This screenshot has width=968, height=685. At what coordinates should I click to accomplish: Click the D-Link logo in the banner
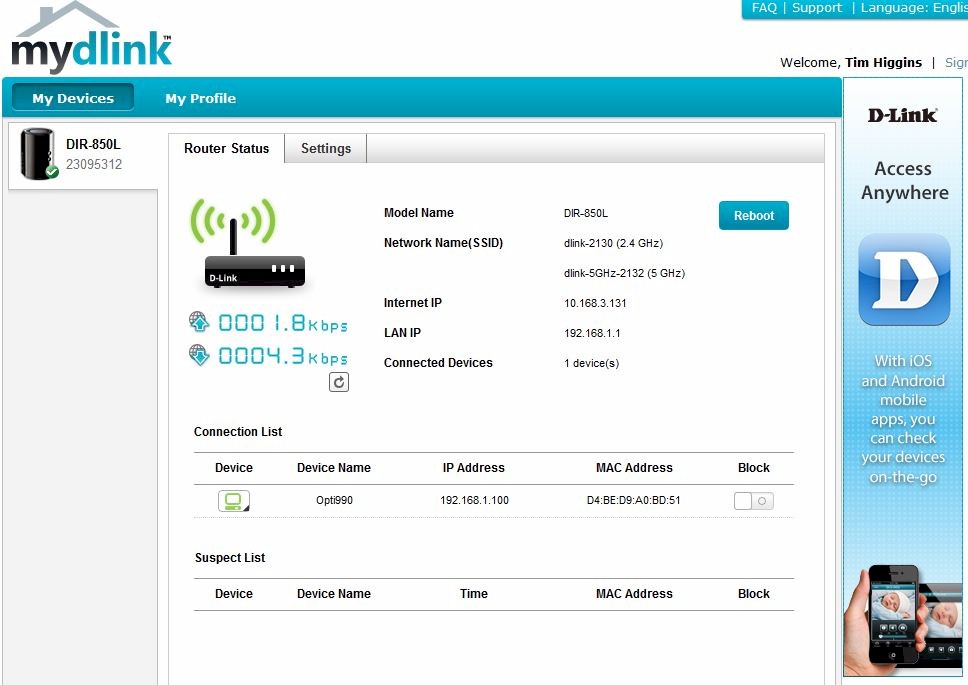903,115
